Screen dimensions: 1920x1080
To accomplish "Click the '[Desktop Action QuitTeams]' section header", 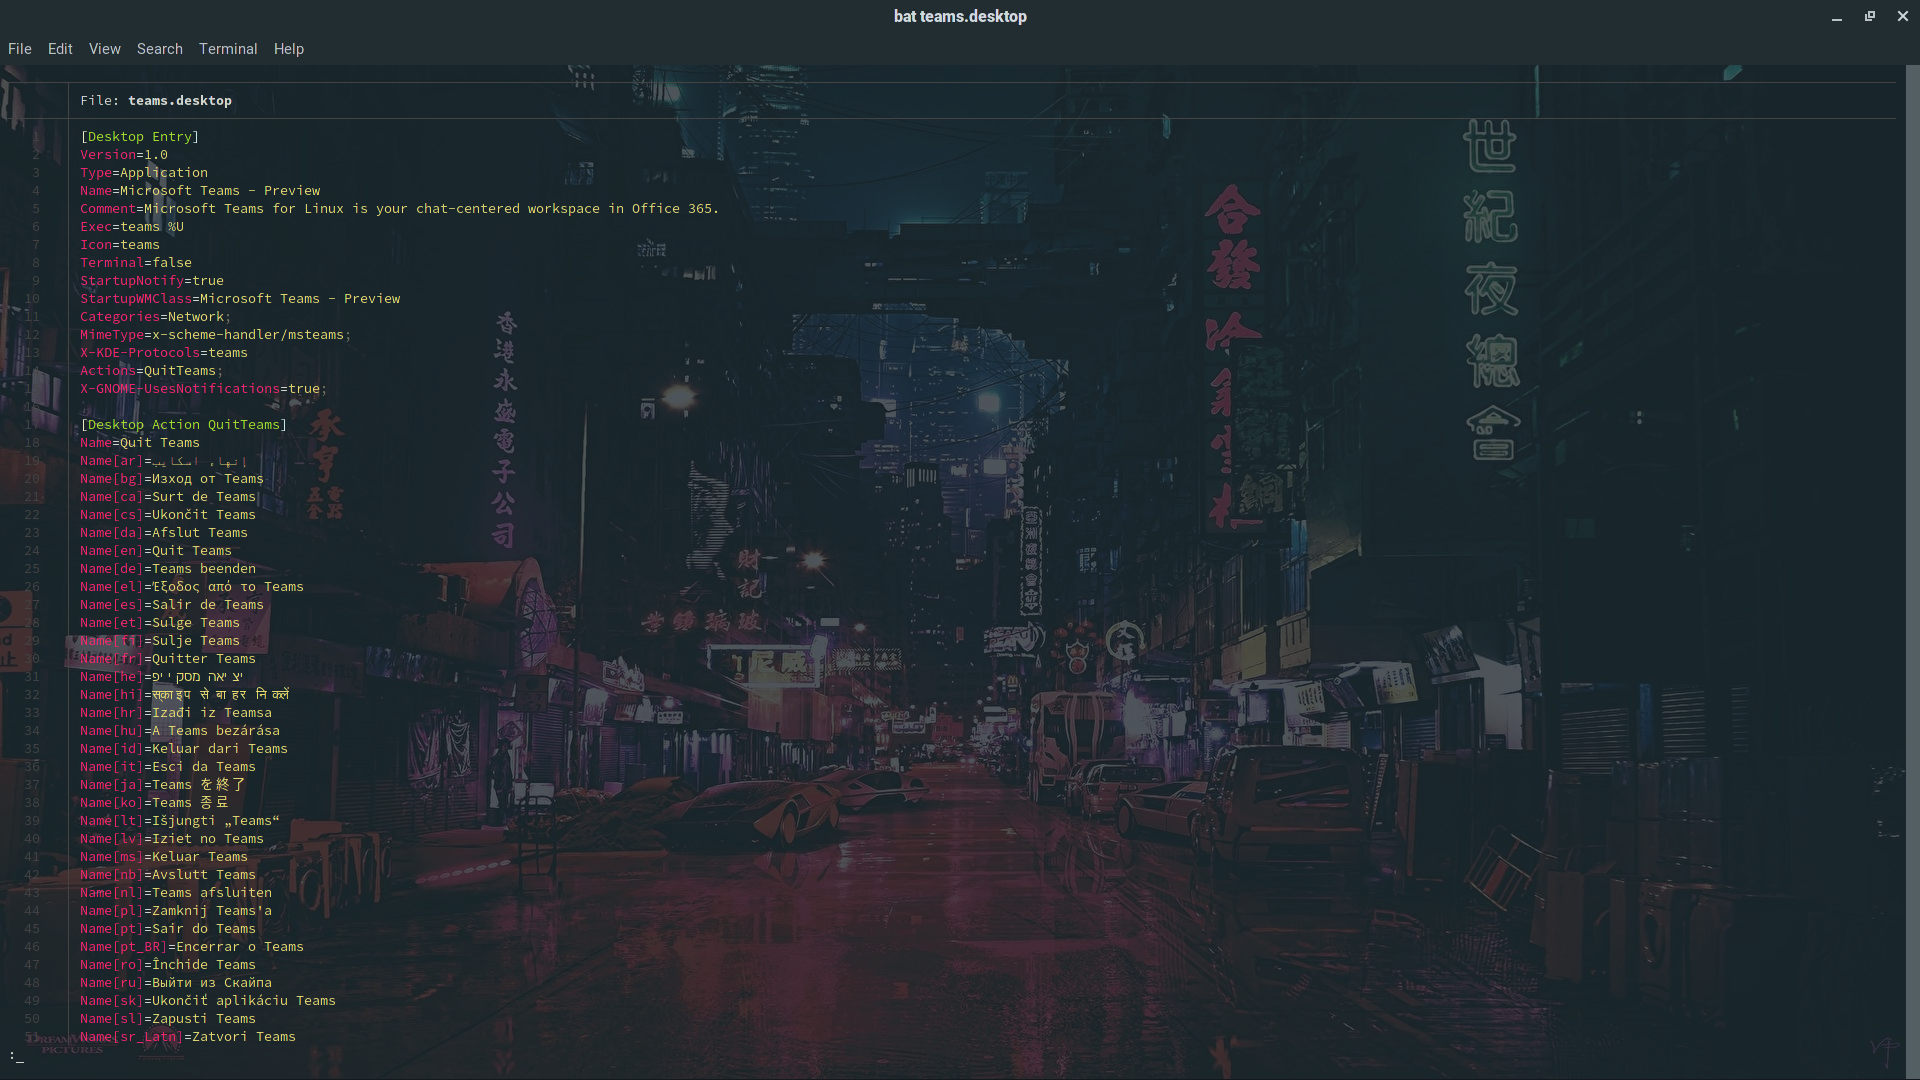I will click(184, 425).
